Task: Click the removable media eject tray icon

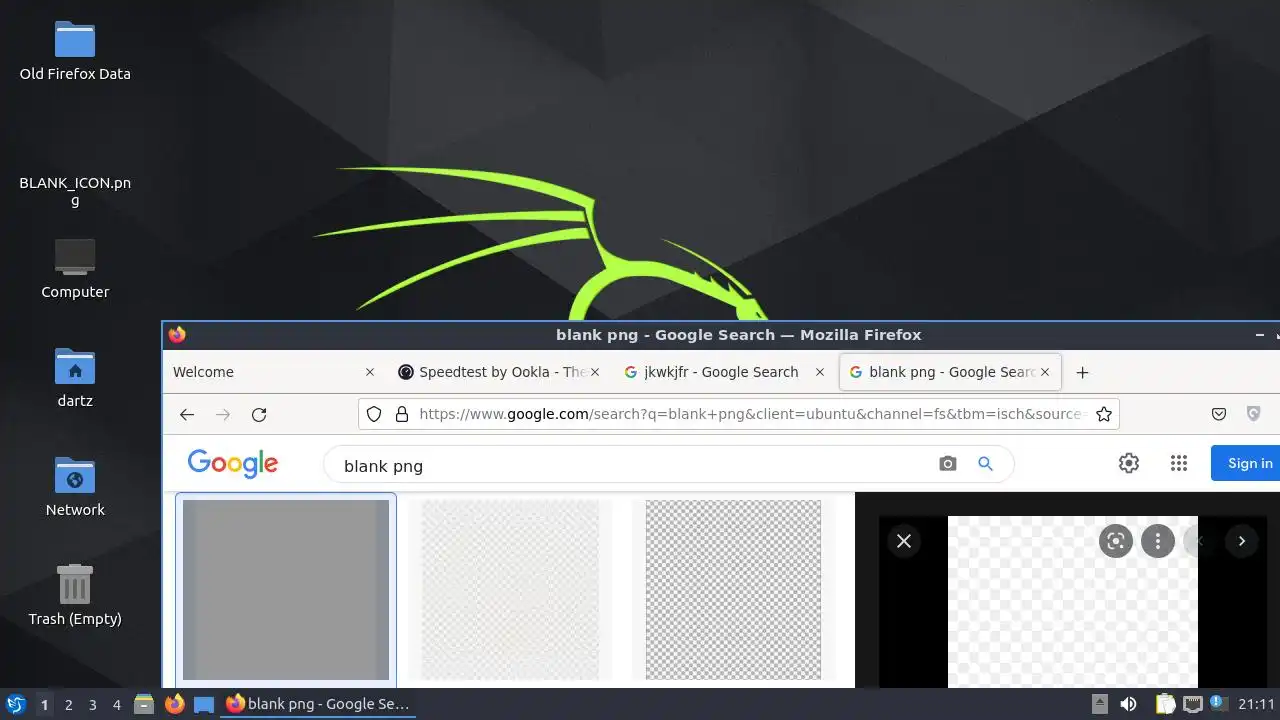Action: pos(1099,704)
